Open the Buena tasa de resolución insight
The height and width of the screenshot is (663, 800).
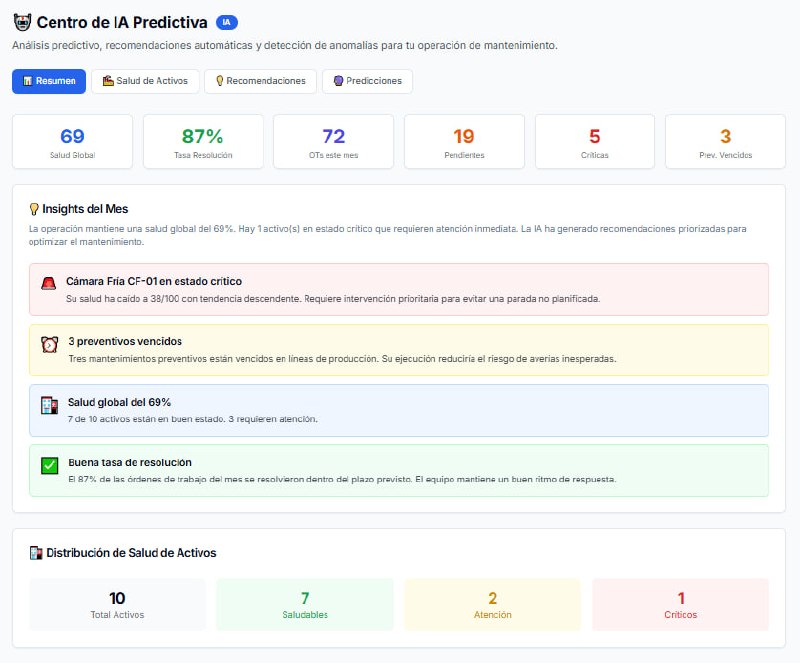(x=399, y=471)
